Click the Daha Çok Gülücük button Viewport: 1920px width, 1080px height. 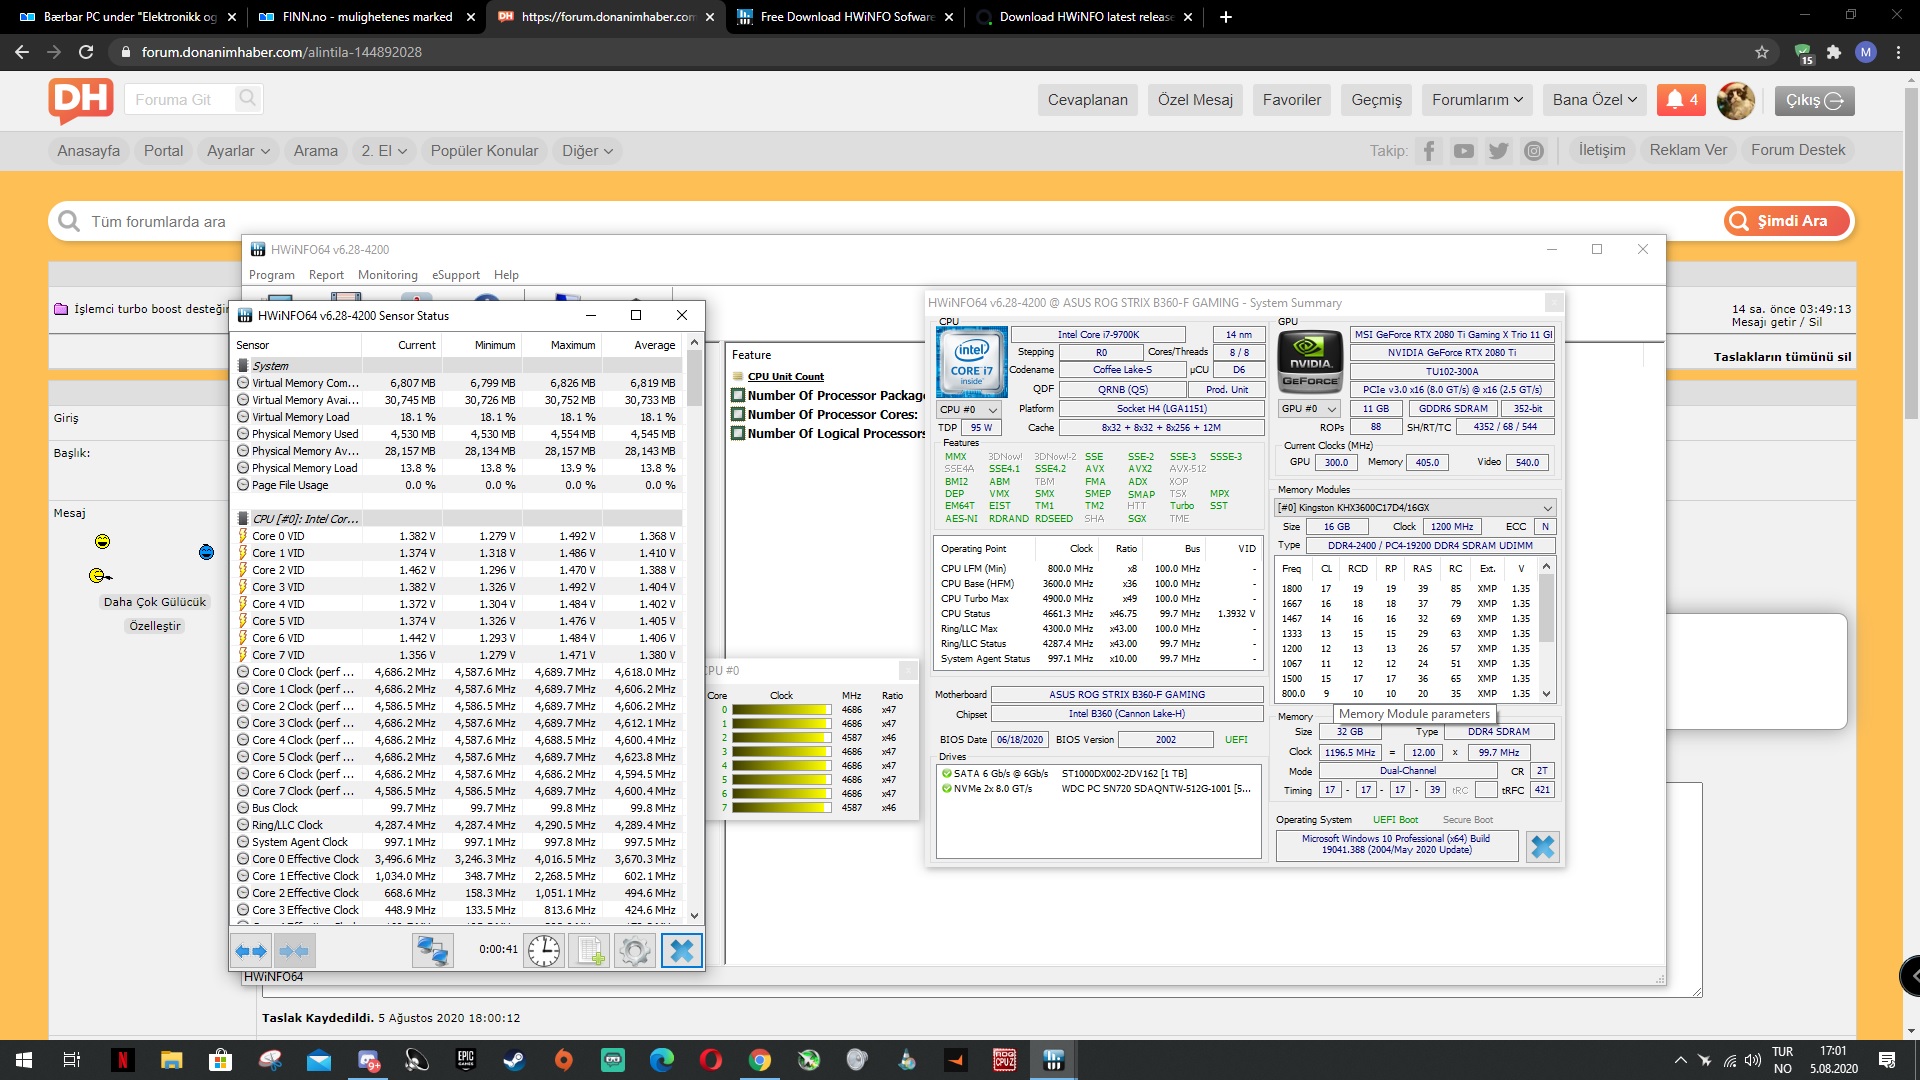tap(155, 602)
